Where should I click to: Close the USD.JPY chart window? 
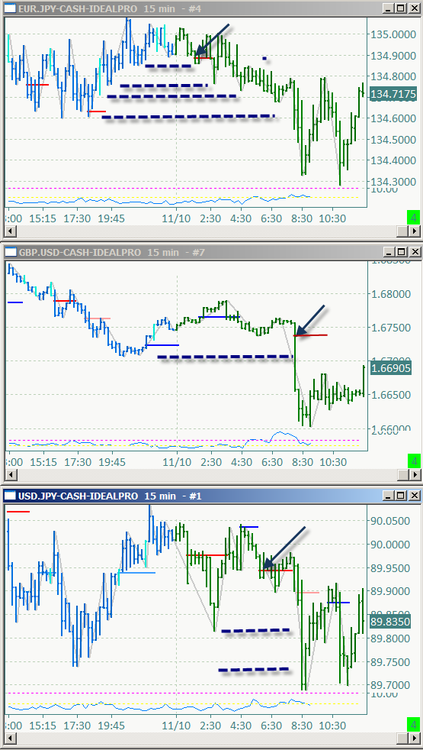(x=413, y=496)
